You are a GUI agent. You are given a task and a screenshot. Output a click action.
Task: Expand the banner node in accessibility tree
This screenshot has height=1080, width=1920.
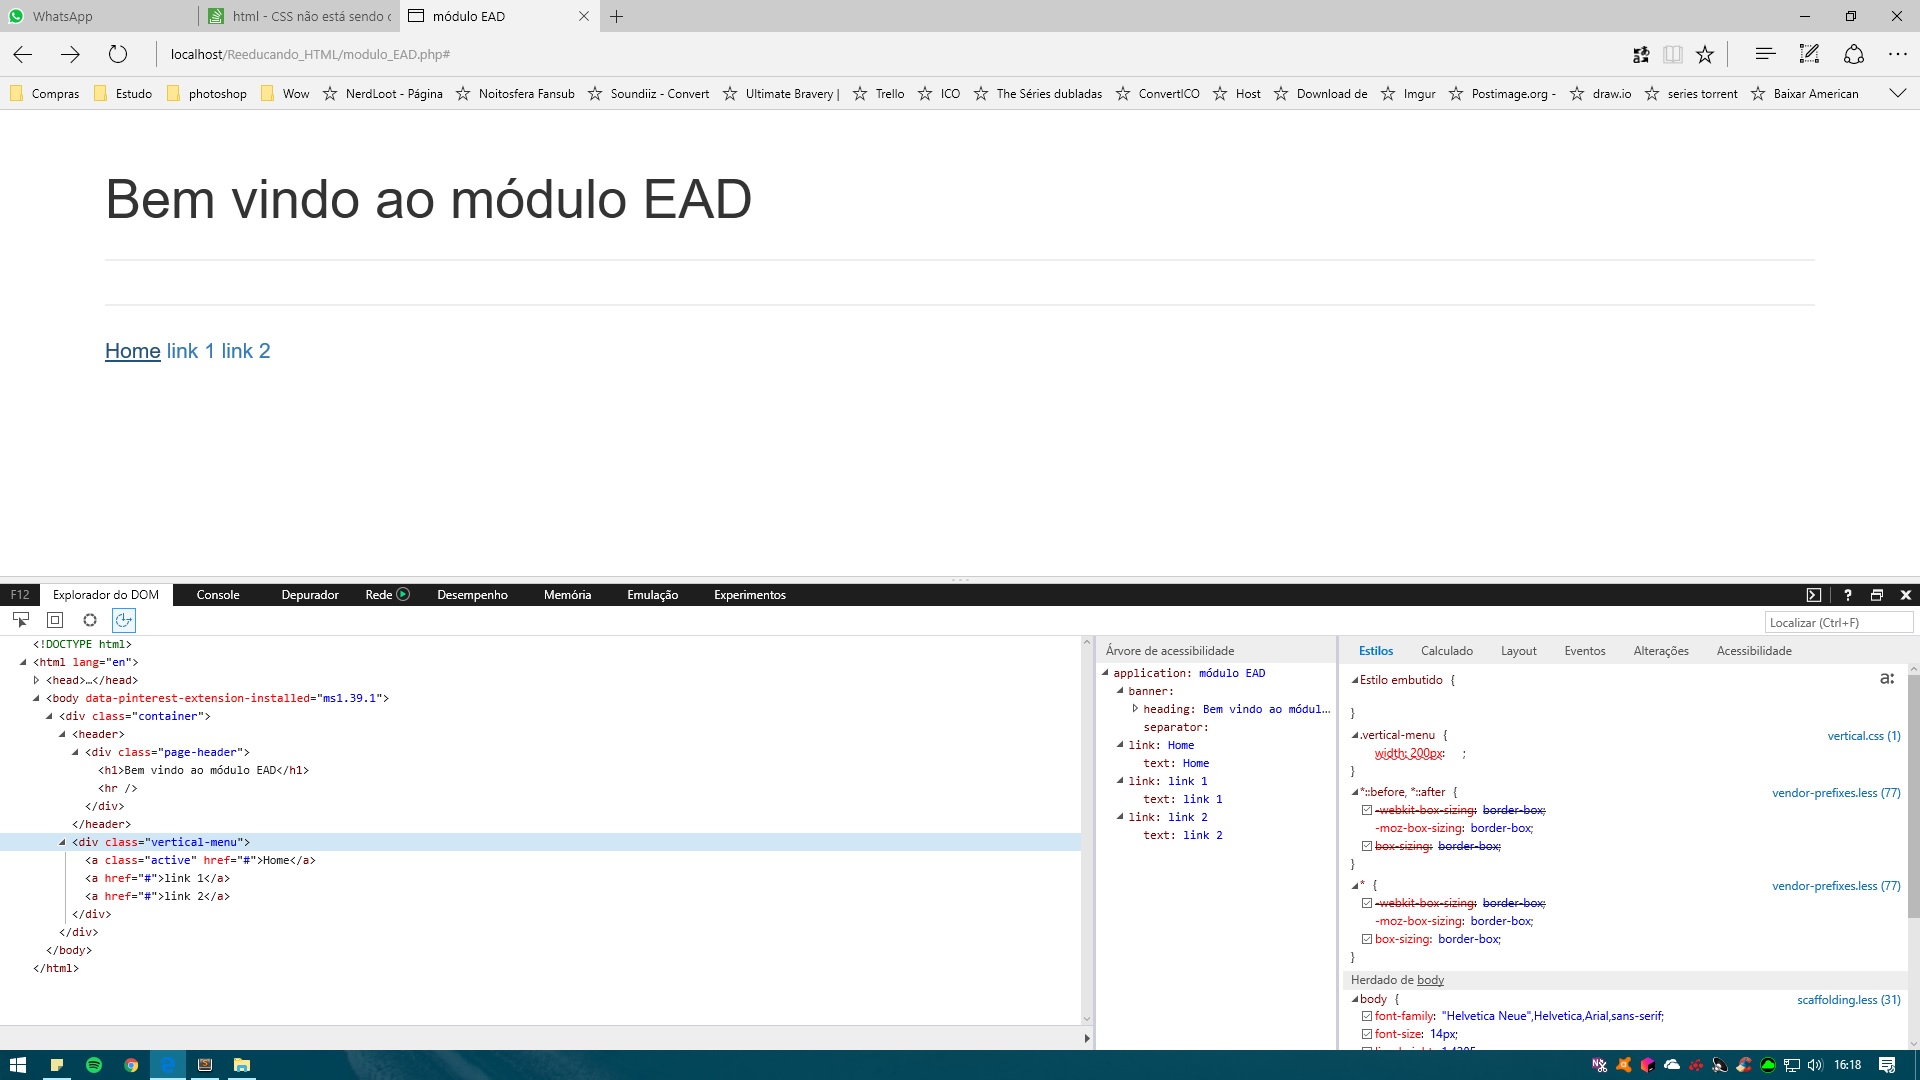(x=1122, y=691)
